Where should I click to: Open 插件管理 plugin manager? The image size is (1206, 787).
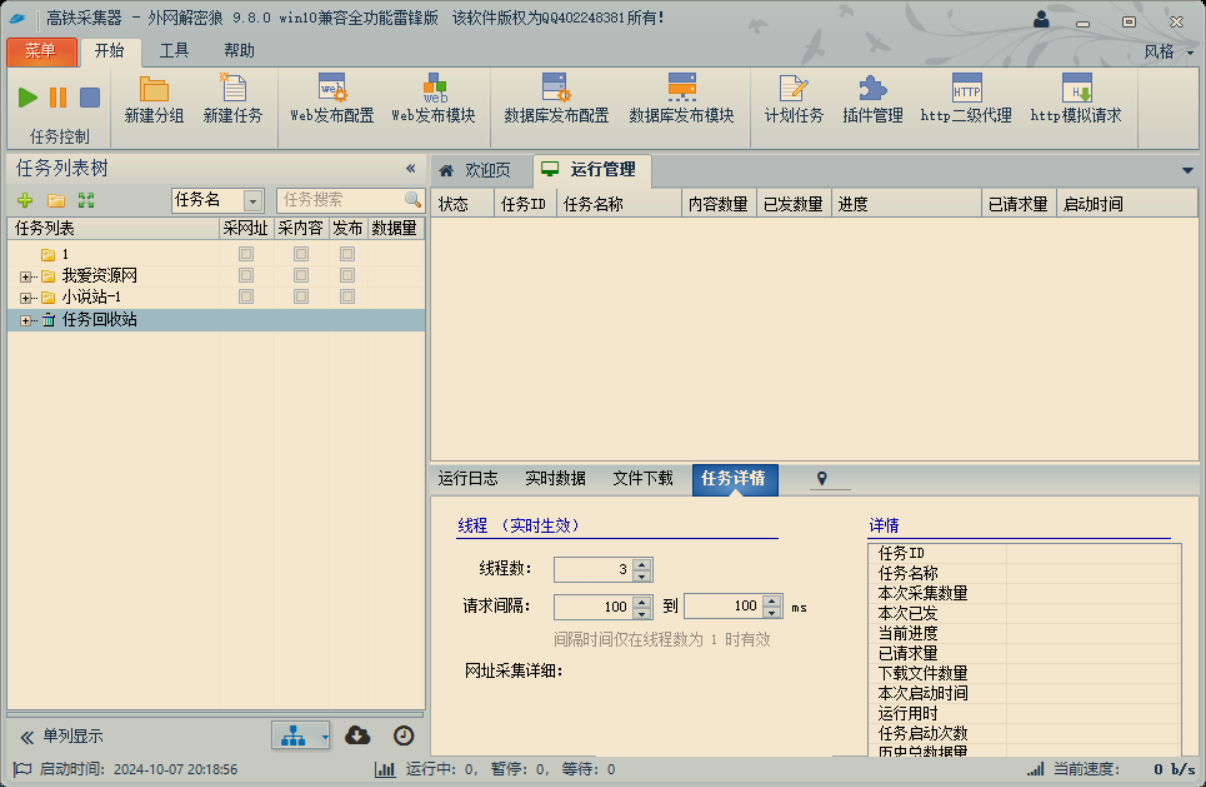pos(873,99)
